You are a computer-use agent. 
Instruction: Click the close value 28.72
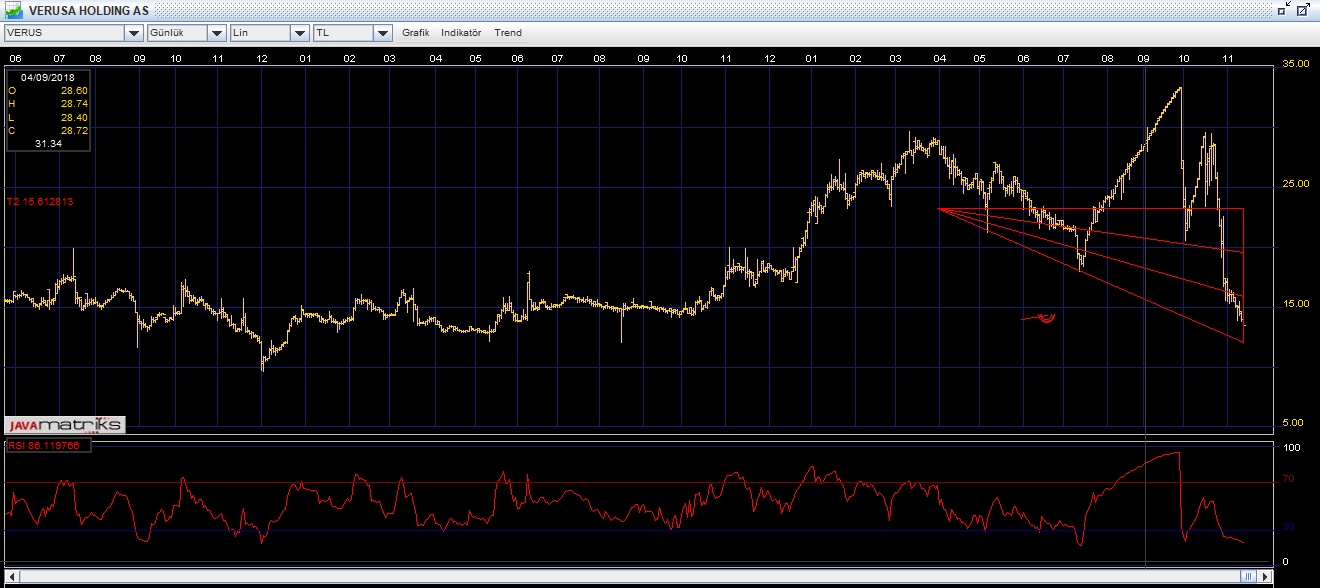click(74, 130)
